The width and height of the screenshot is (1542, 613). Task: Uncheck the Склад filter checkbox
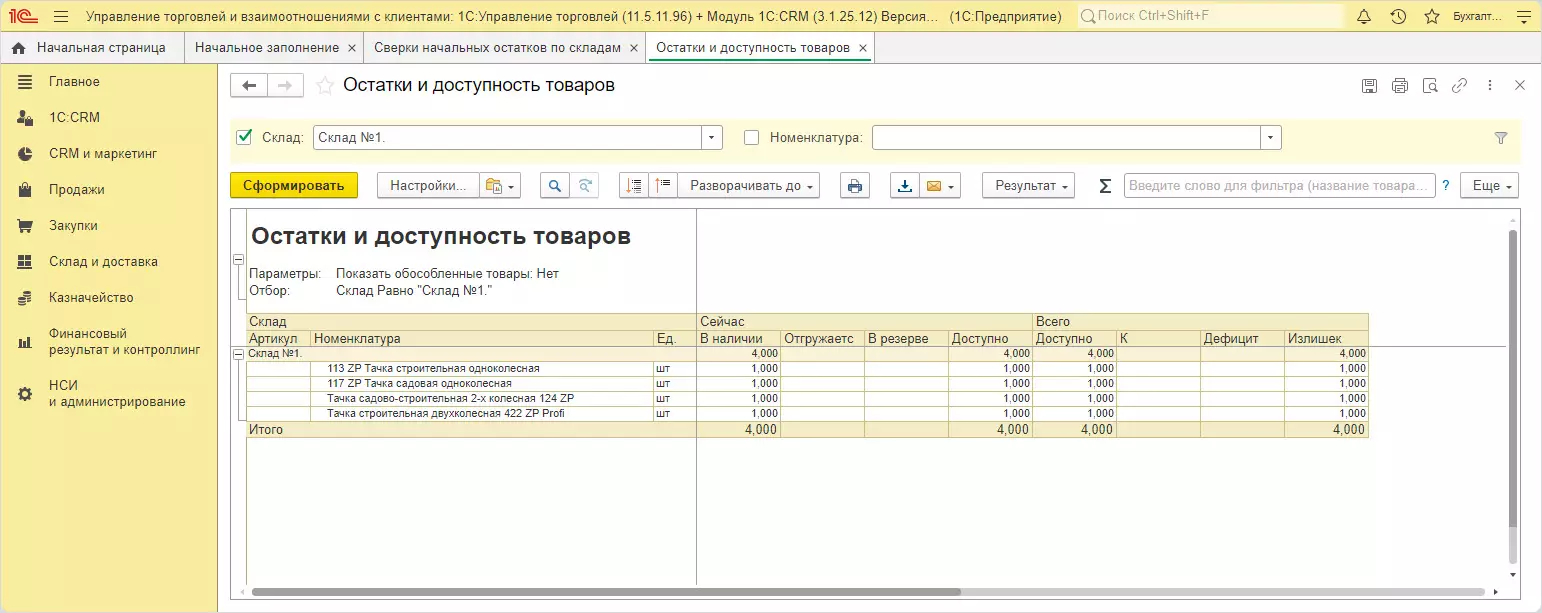pyautogui.click(x=244, y=137)
